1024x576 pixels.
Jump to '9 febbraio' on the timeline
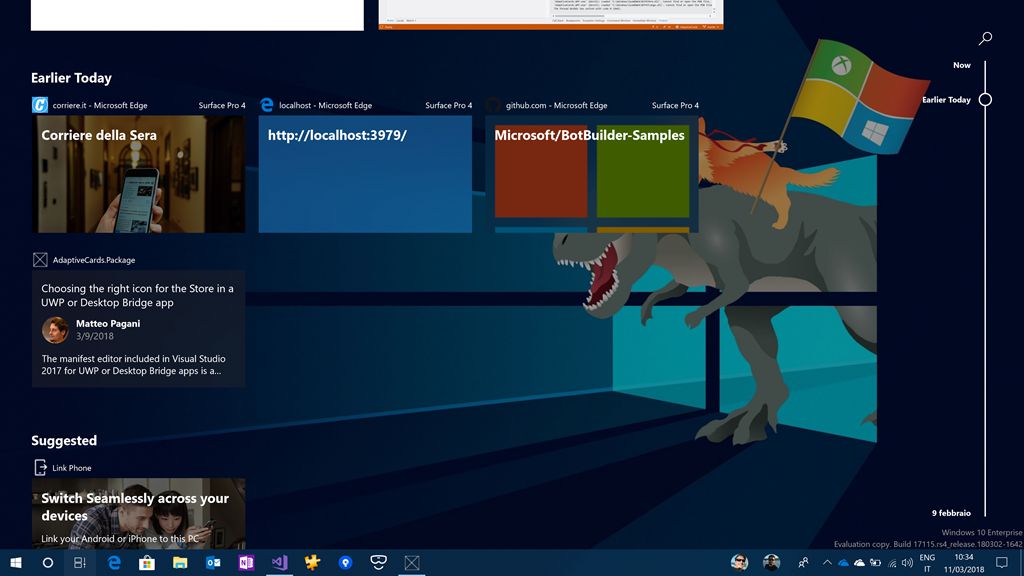951,513
